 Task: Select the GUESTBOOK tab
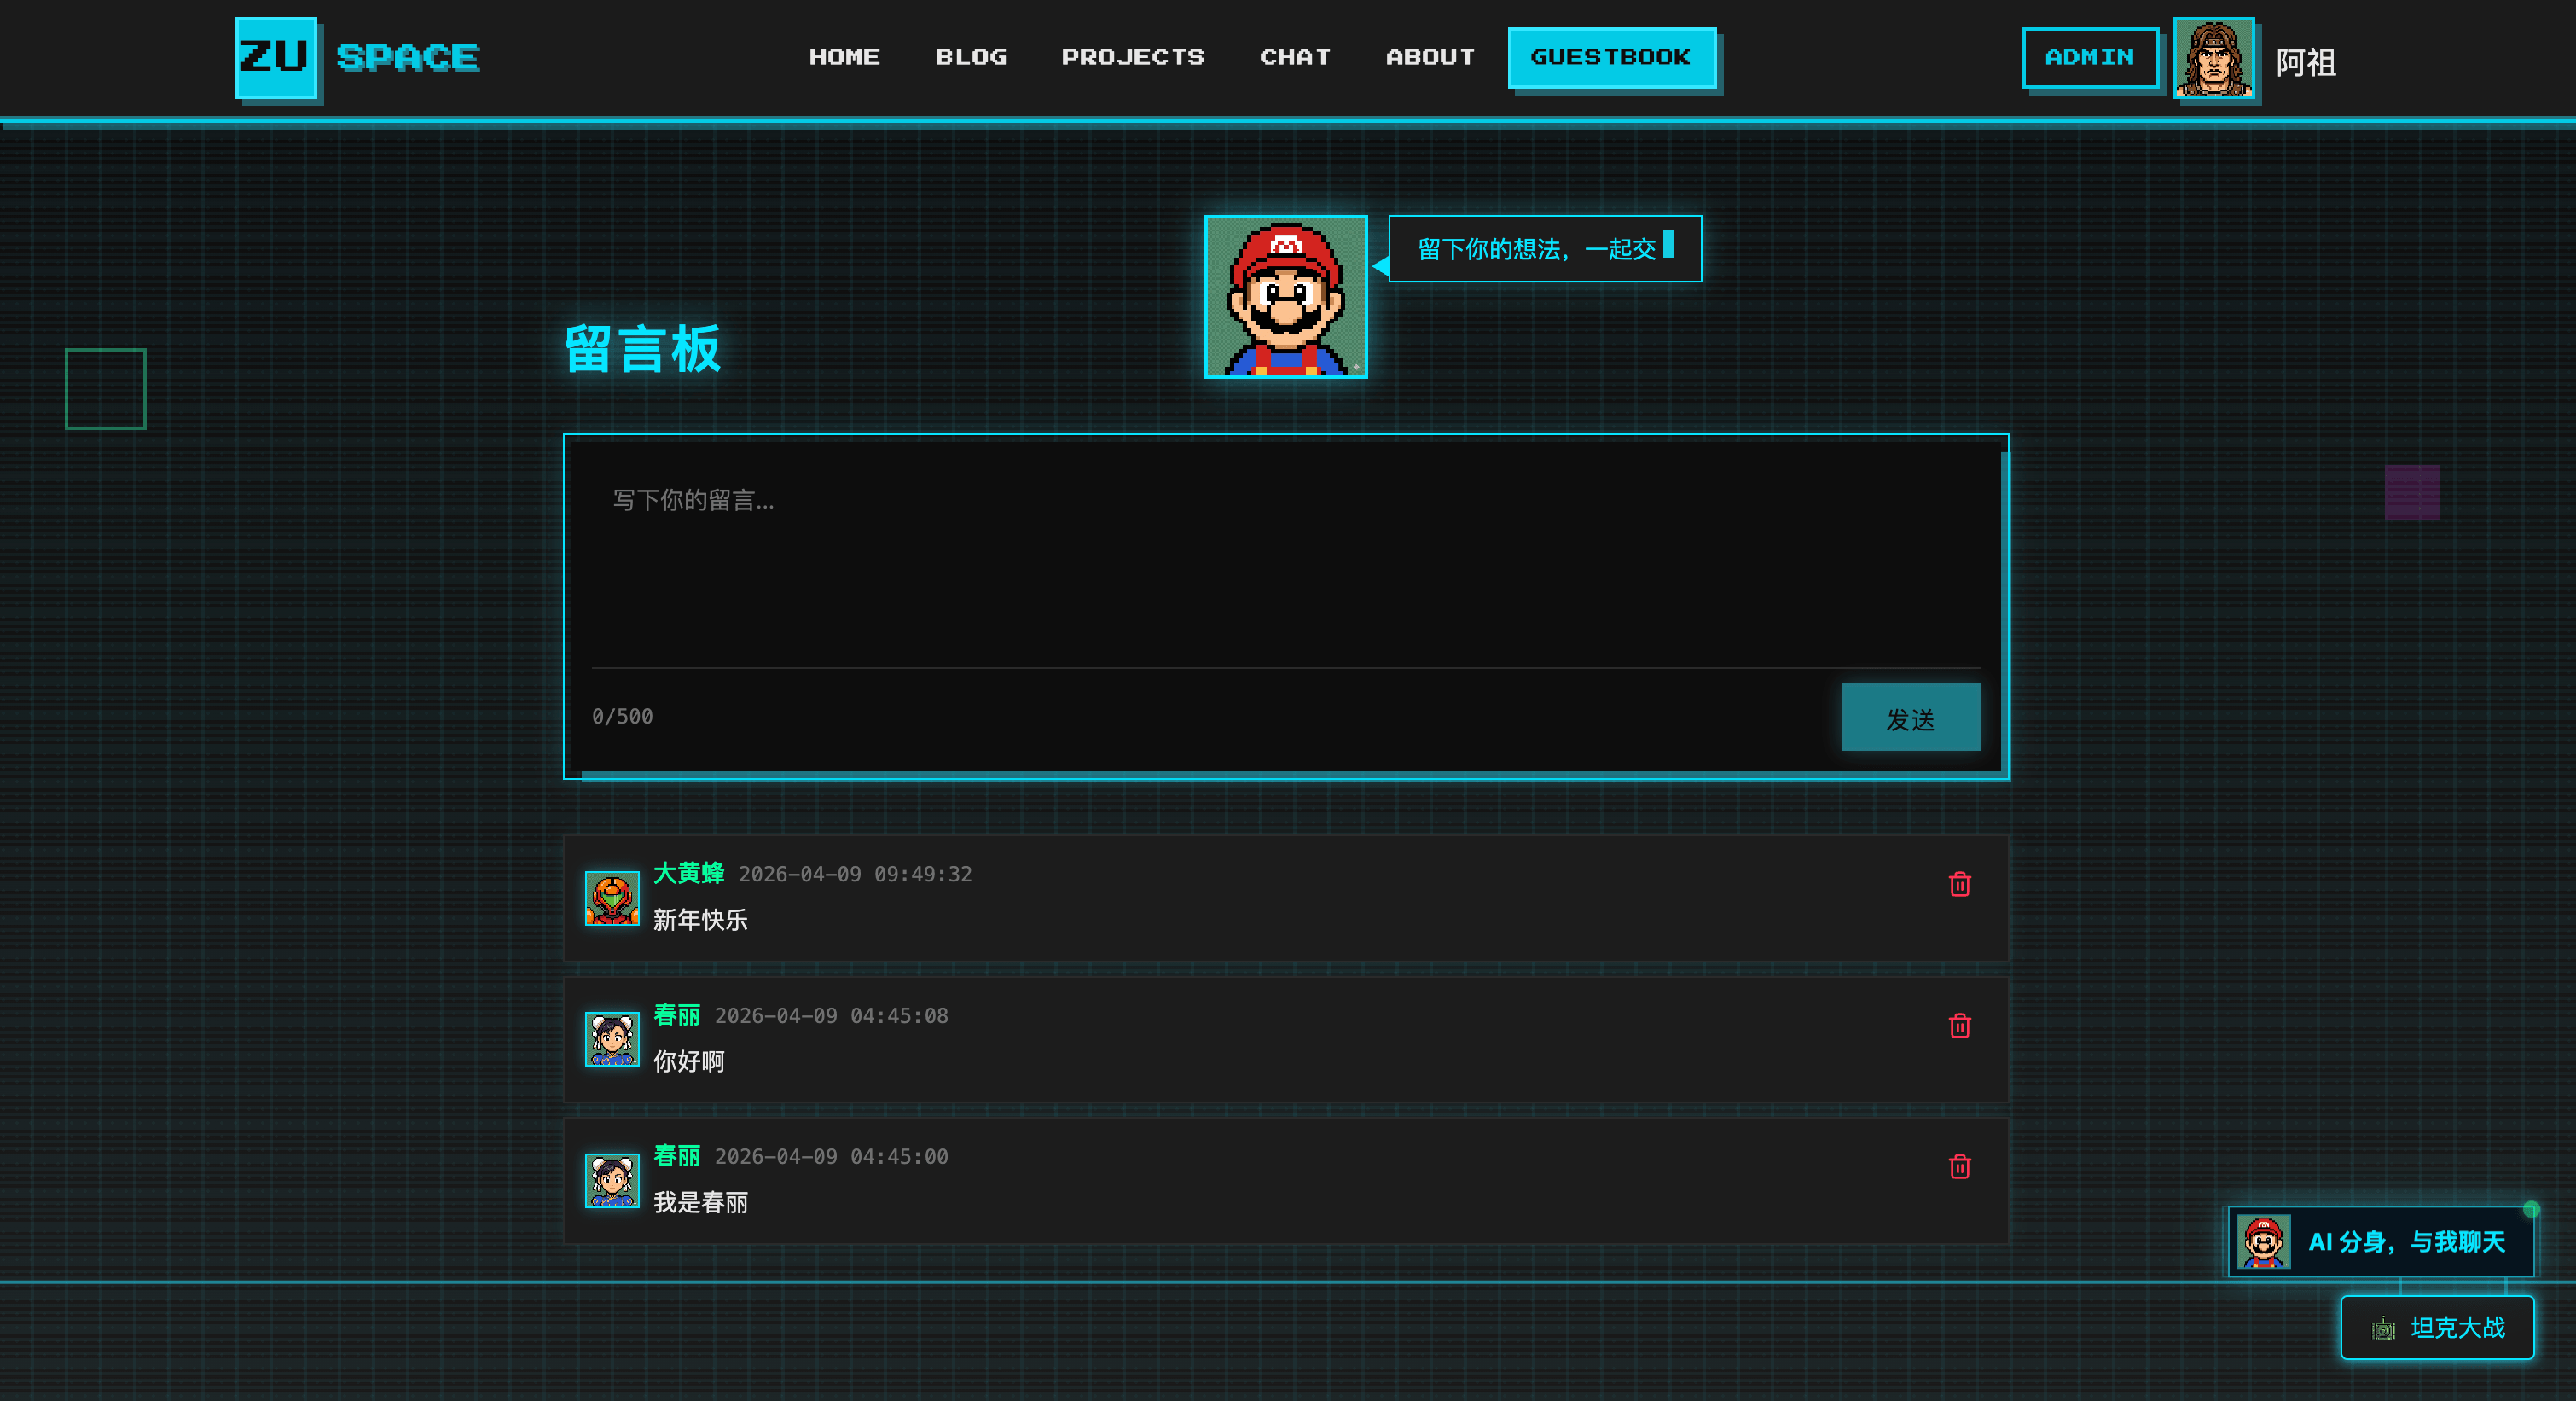pos(1610,57)
